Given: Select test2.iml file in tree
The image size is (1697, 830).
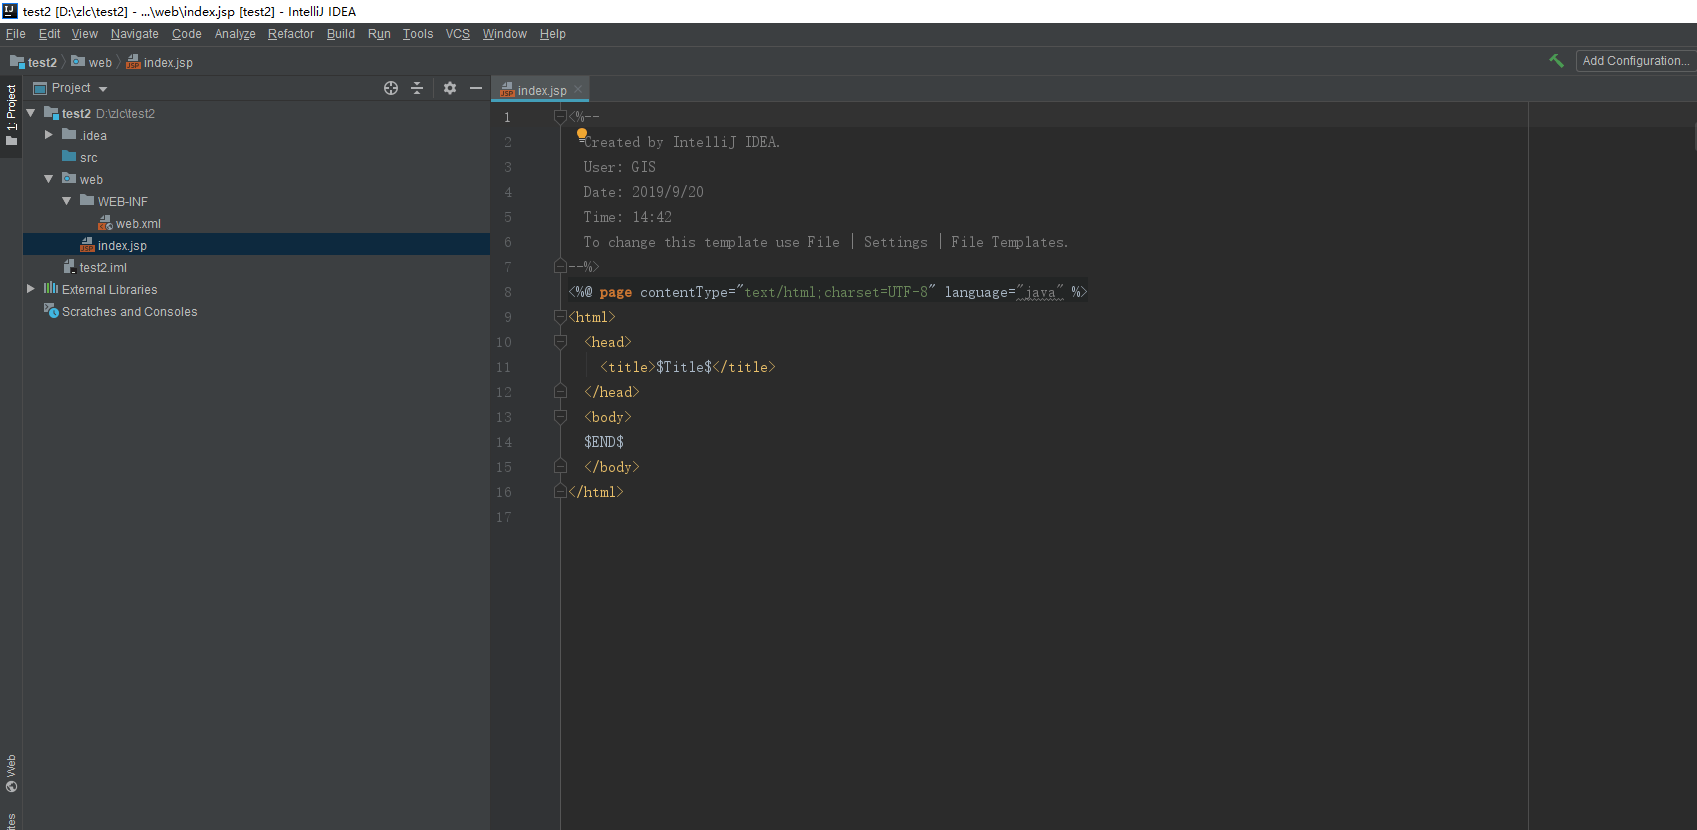Looking at the screenshot, I should pyautogui.click(x=102, y=268).
